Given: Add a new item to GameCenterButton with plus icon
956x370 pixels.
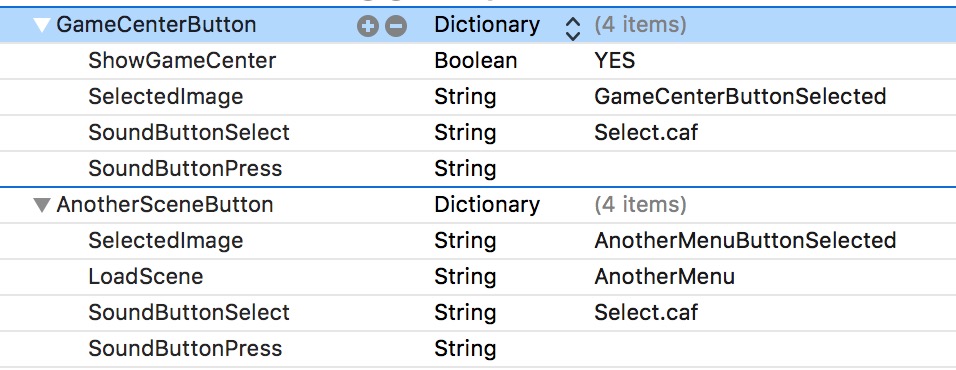Looking at the screenshot, I should coord(368,26).
